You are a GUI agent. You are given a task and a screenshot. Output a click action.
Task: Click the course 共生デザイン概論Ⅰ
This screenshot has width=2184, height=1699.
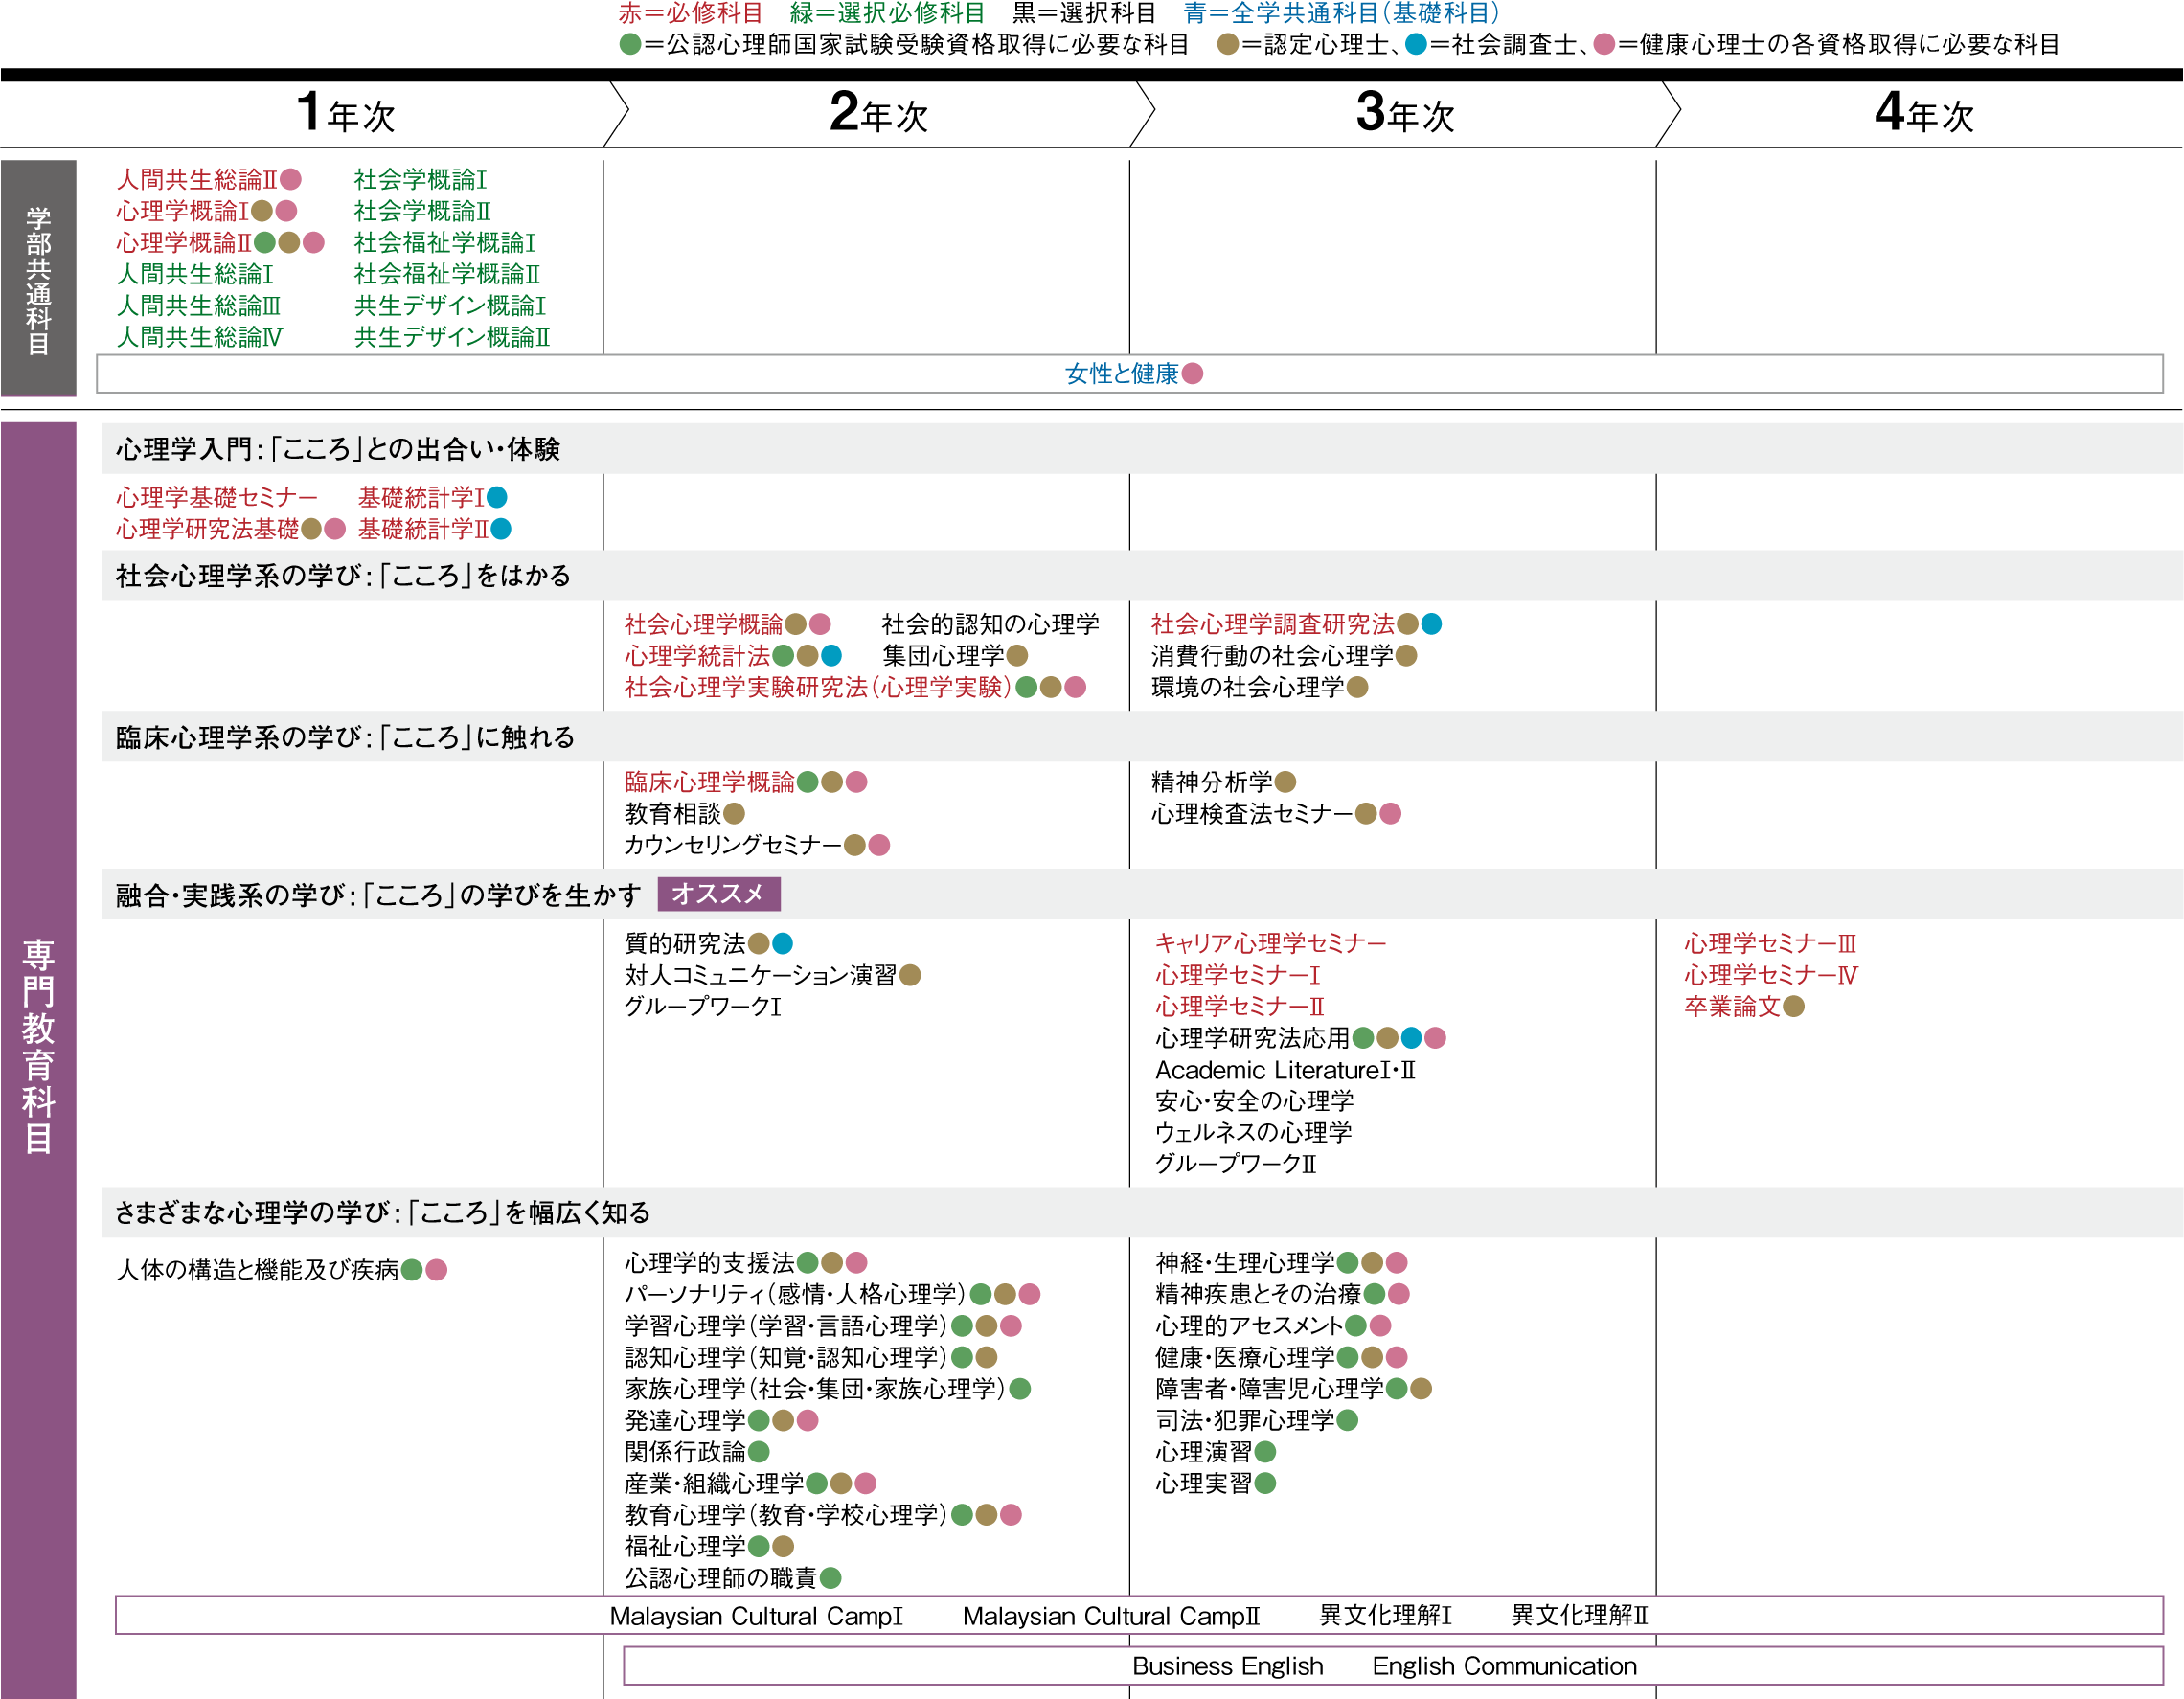[x=450, y=305]
